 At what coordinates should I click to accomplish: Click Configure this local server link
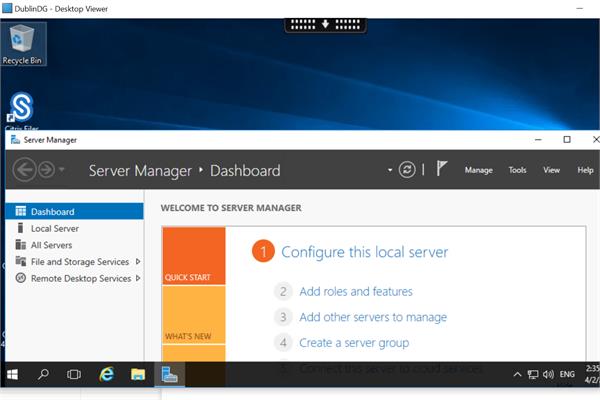365,252
